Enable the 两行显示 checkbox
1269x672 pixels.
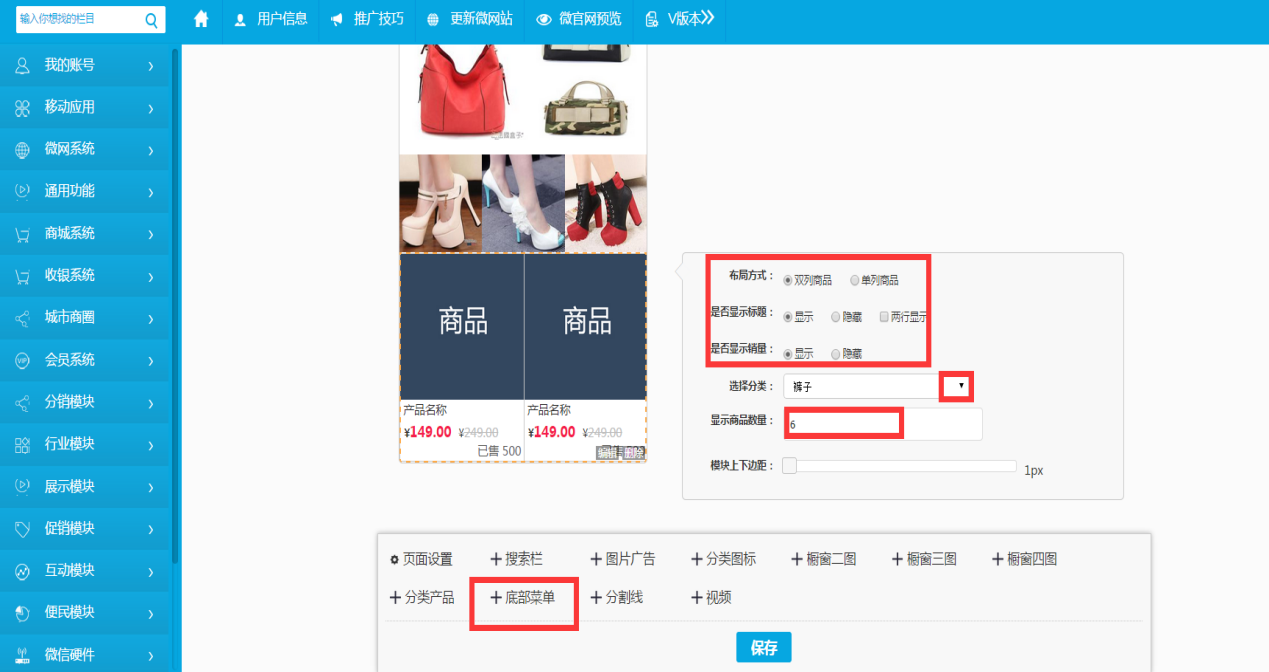(884, 317)
